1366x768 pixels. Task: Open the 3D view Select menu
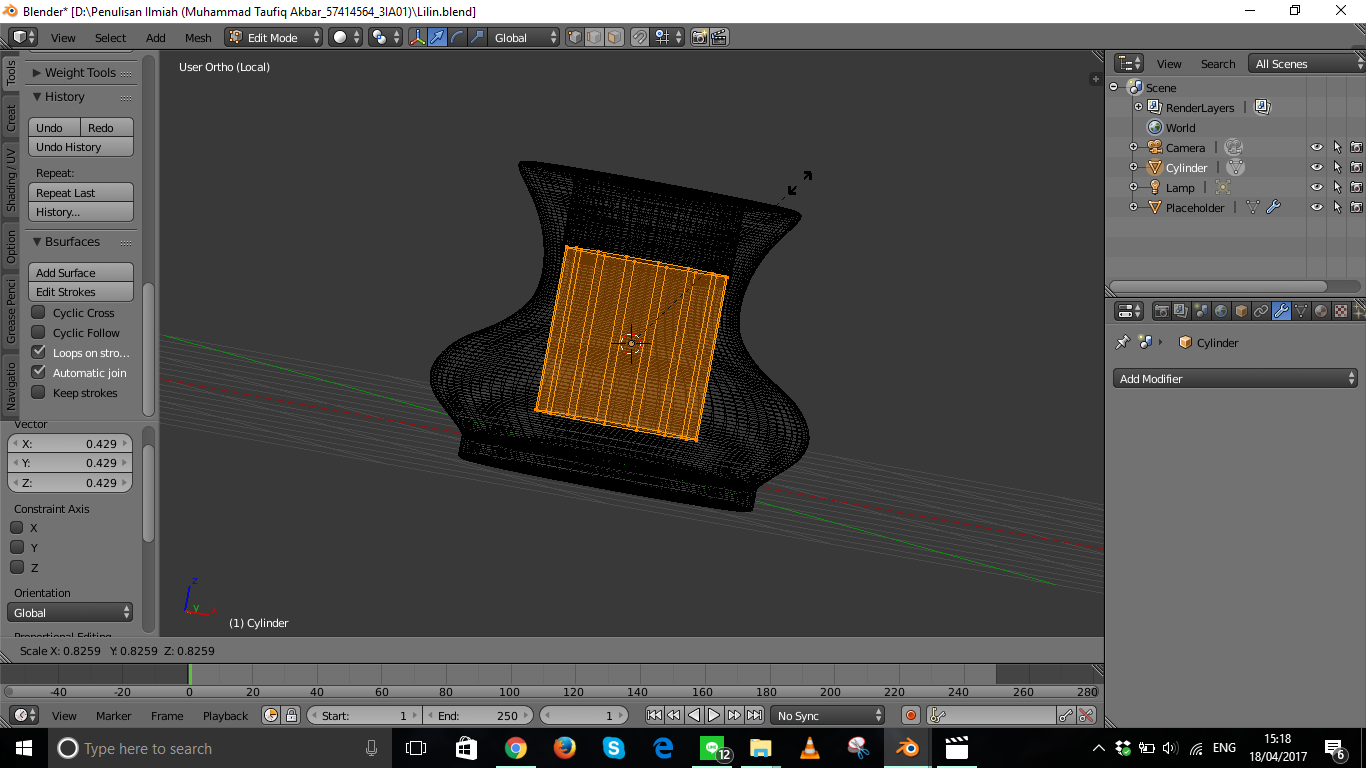tap(110, 37)
